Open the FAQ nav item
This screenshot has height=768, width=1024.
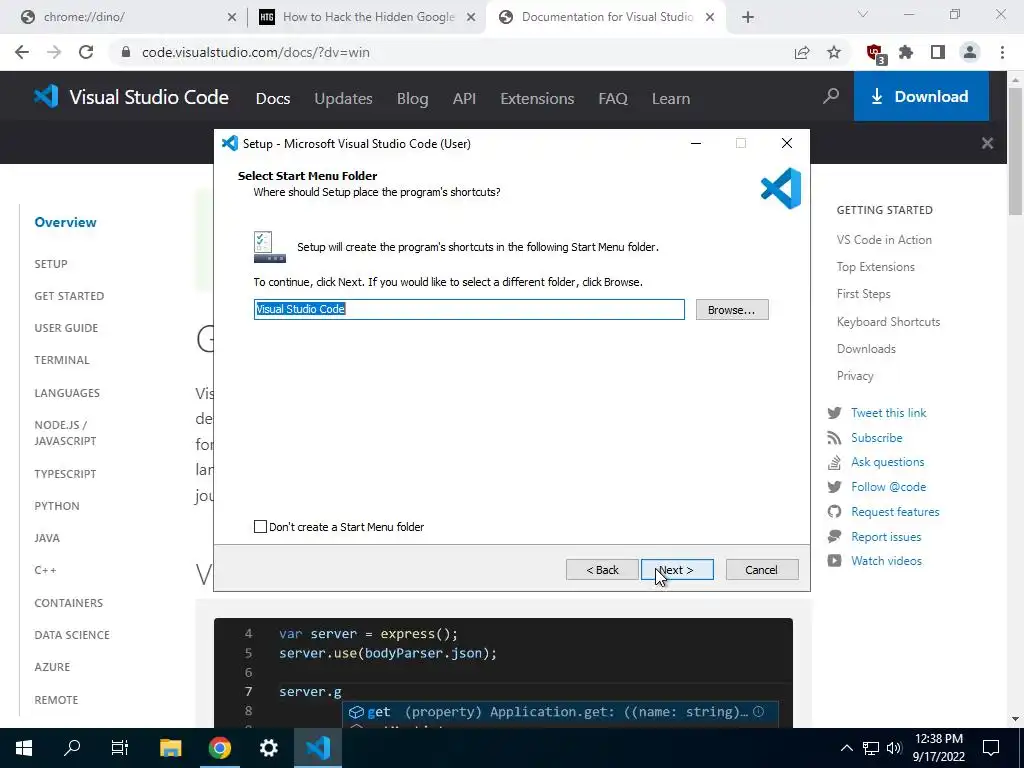(x=613, y=99)
